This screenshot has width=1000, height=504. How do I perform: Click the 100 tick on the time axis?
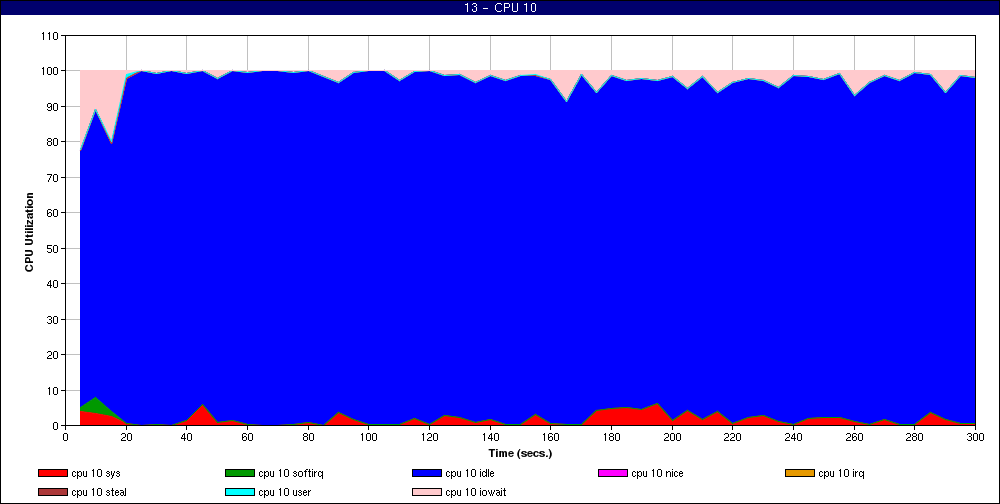pos(369,437)
